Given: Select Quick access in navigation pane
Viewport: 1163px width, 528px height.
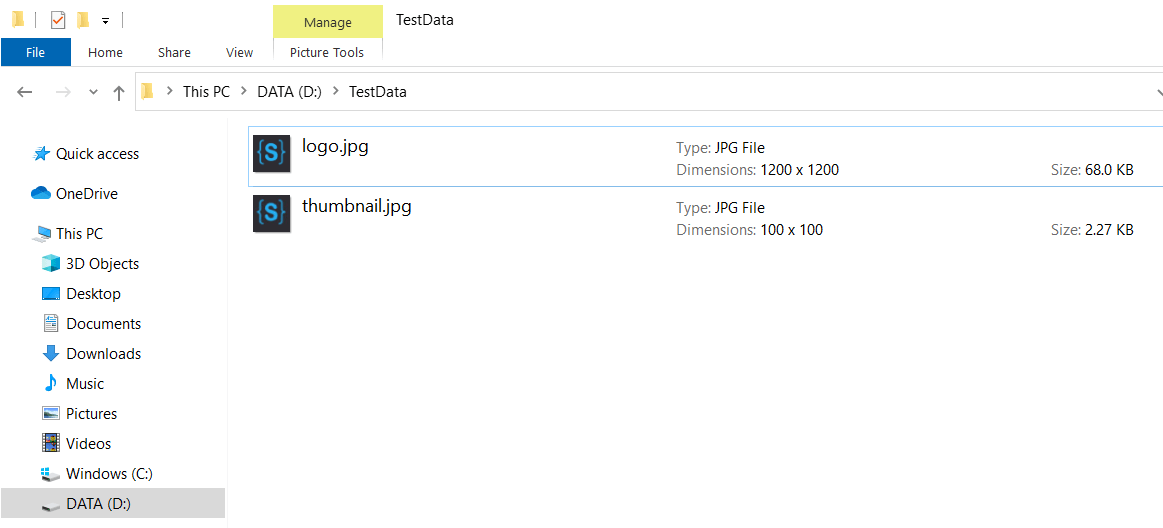Looking at the screenshot, I should click(97, 154).
